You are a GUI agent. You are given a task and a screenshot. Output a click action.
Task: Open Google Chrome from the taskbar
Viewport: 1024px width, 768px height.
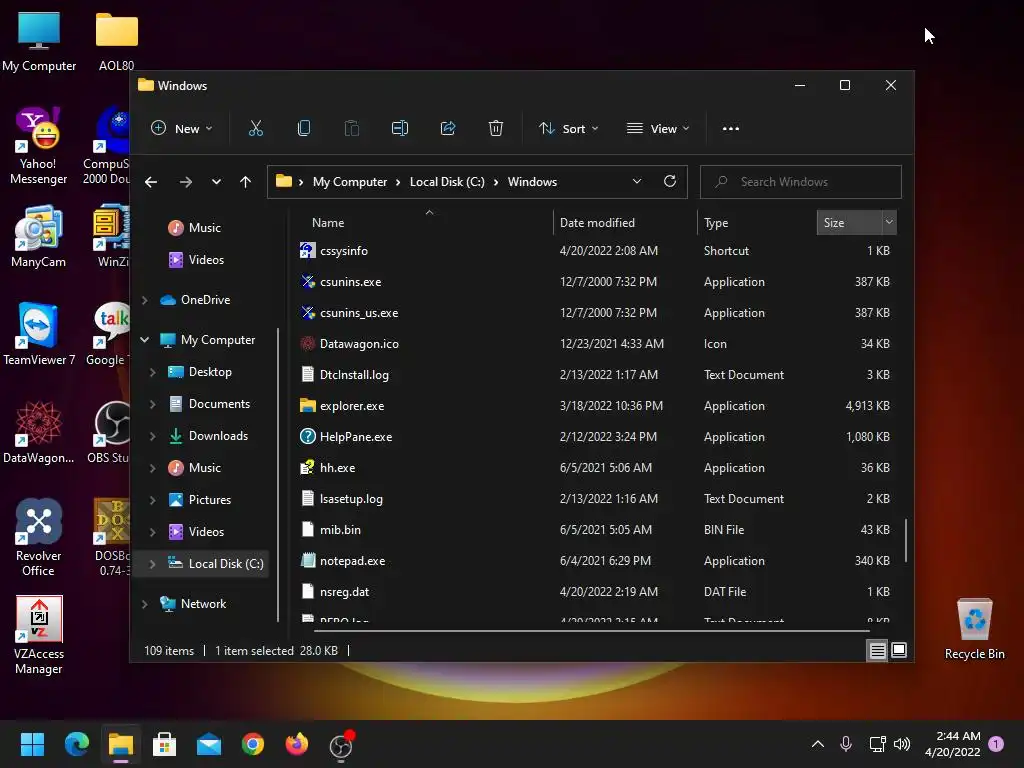pos(253,744)
